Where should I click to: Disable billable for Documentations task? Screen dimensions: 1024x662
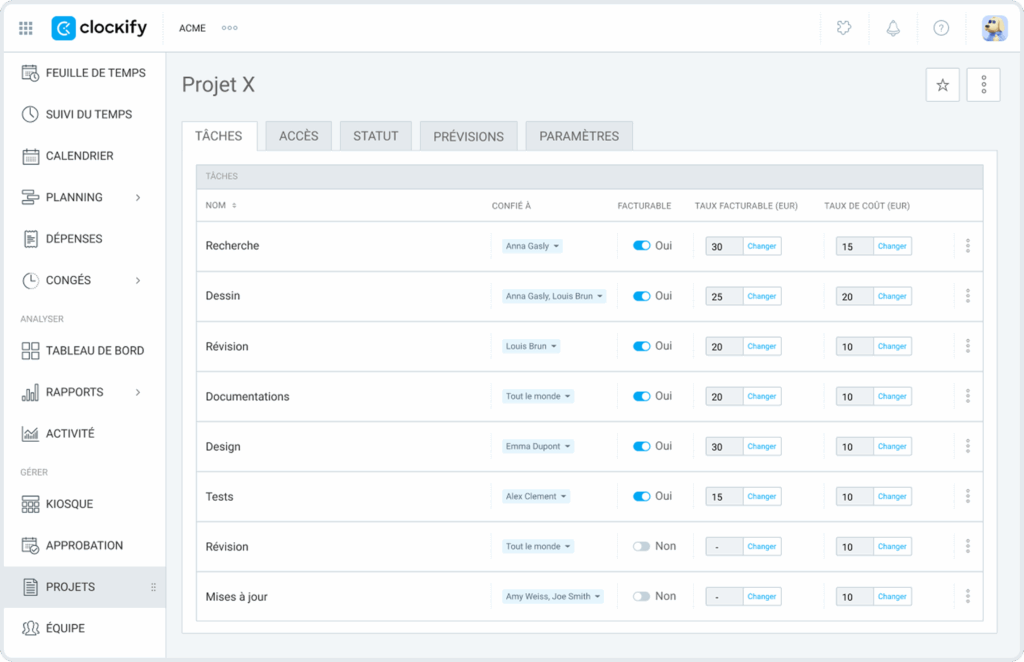click(x=641, y=396)
